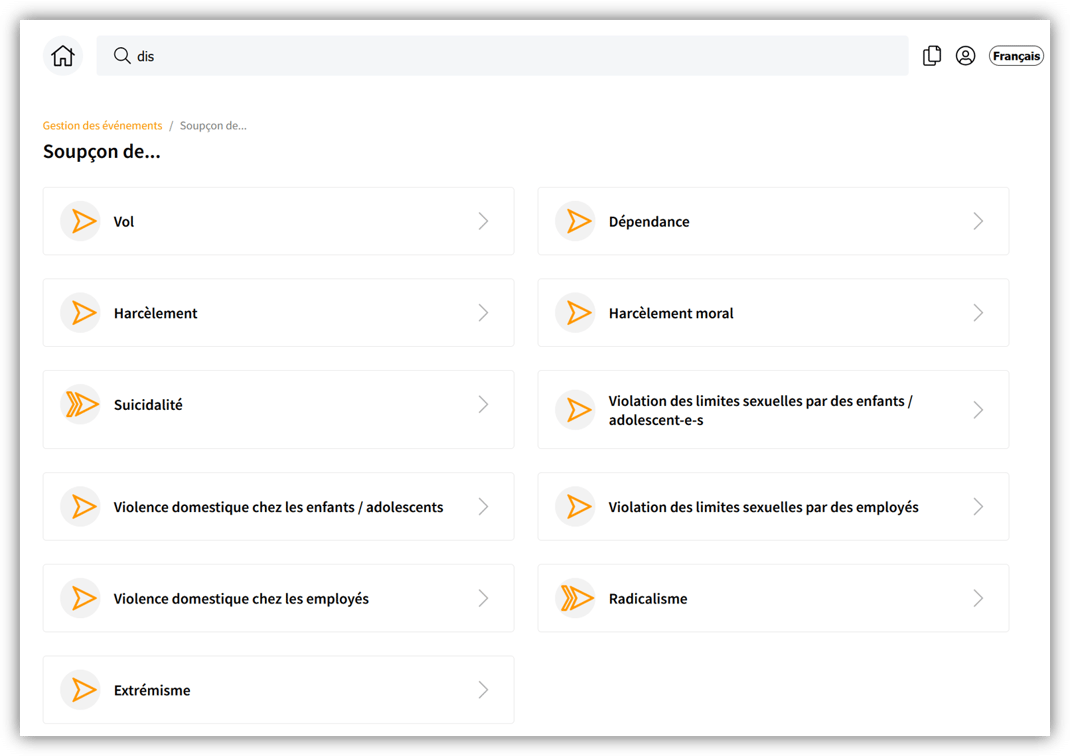Click the arrow icon beside Harcèlement moral
Image resolution: width=1070 pixels, height=756 pixels.
576,313
